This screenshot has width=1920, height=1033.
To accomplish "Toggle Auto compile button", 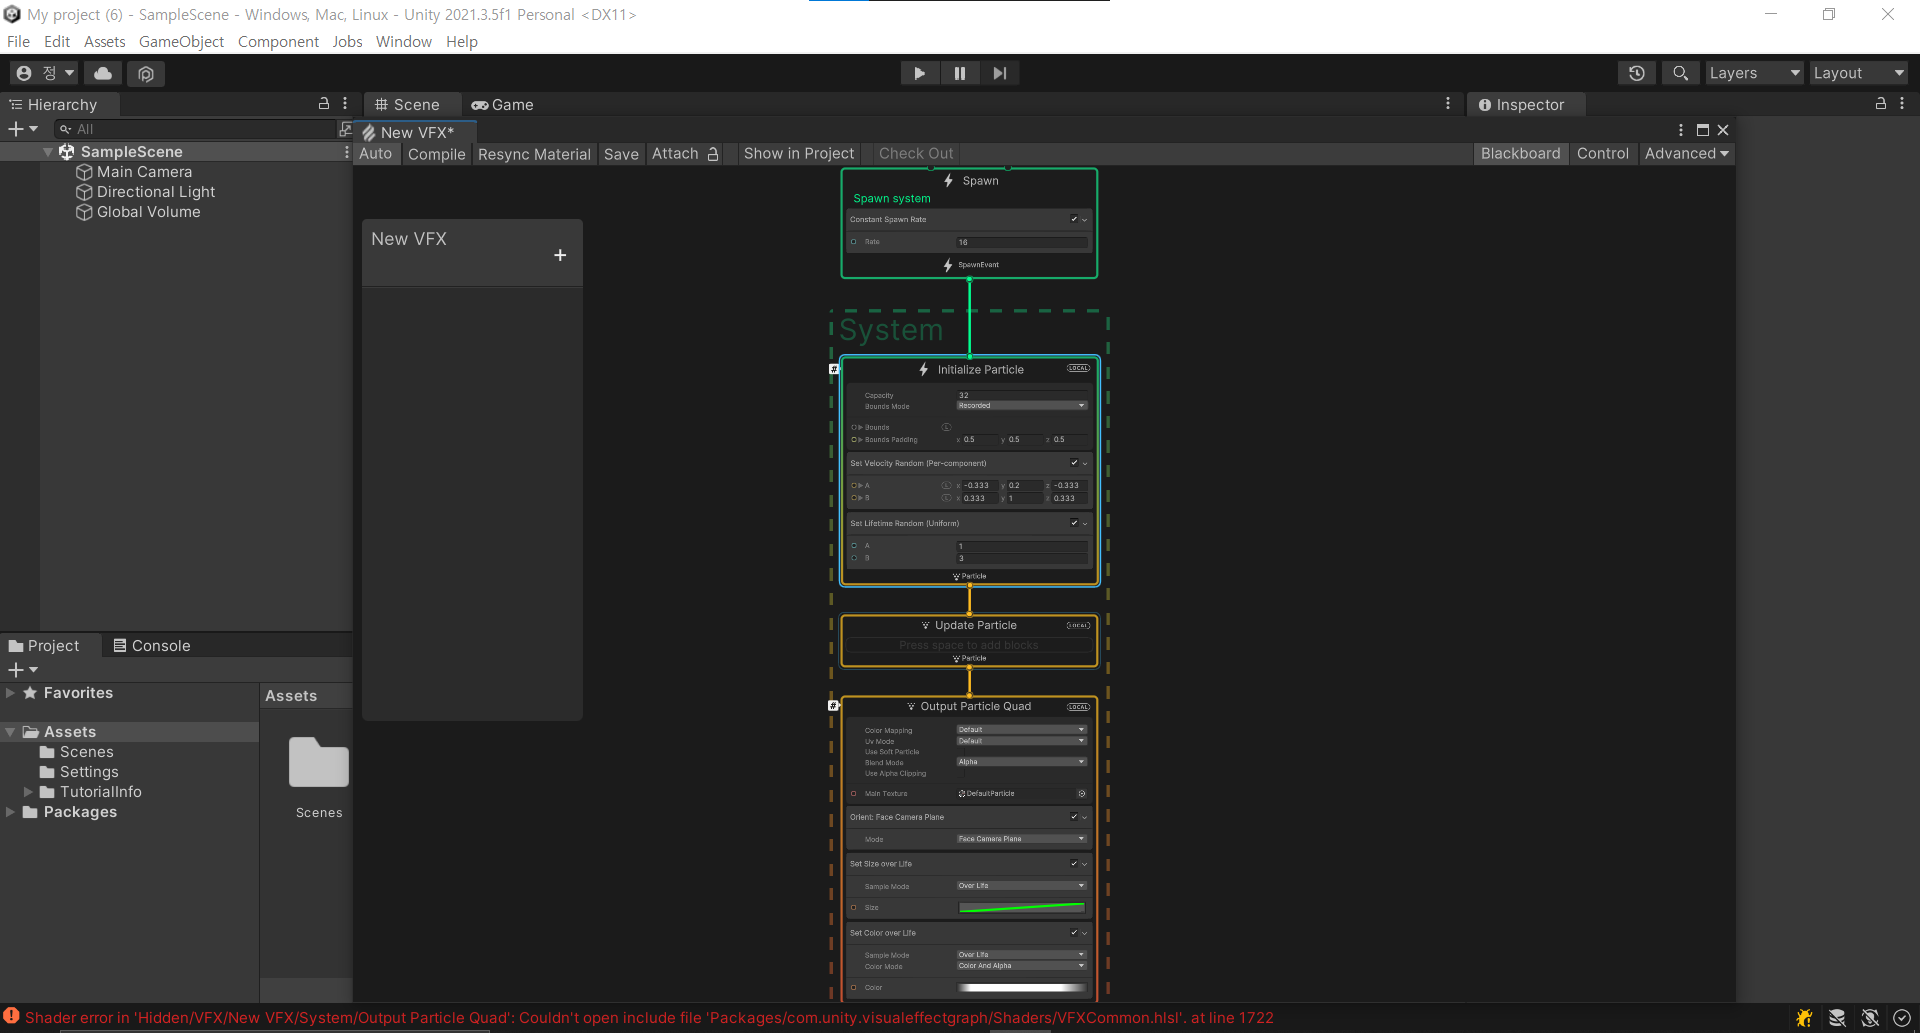I will 376,154.
